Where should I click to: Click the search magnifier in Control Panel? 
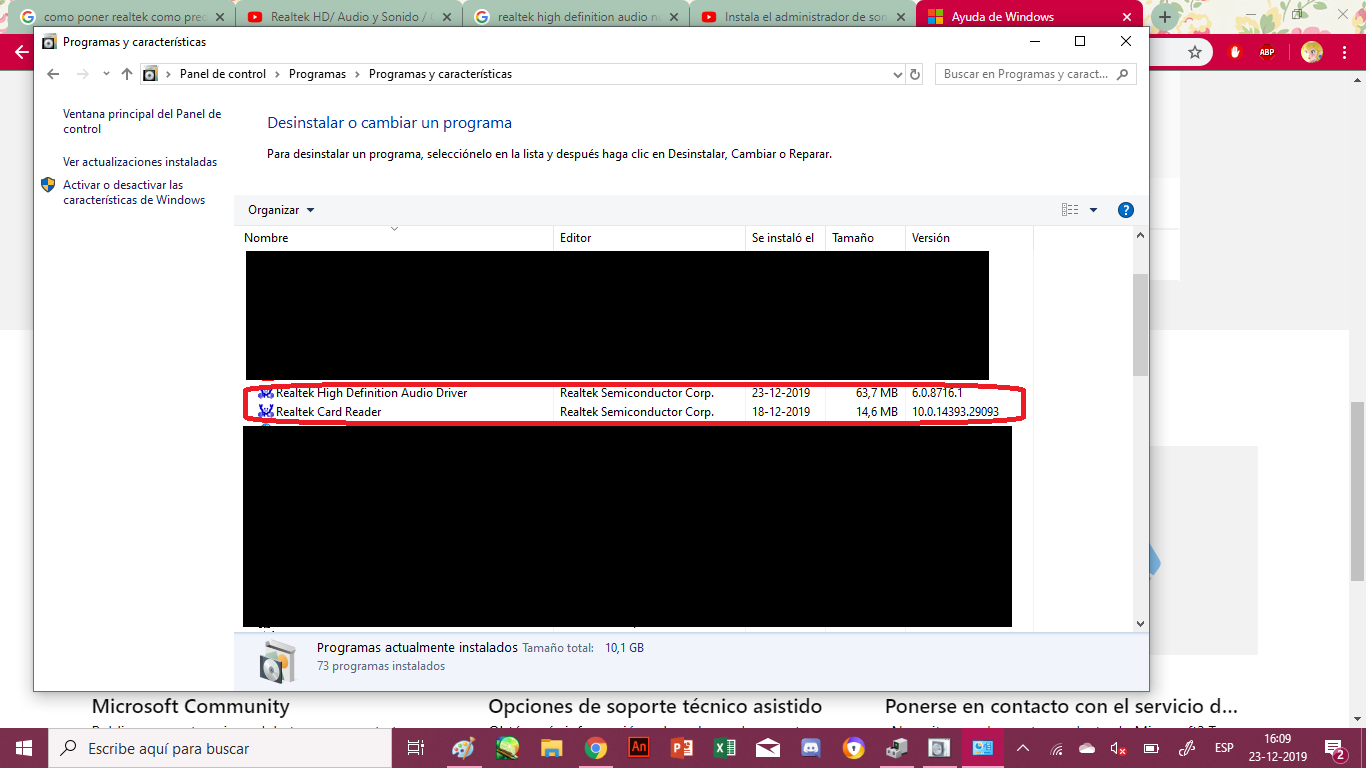pos(1123,74)
